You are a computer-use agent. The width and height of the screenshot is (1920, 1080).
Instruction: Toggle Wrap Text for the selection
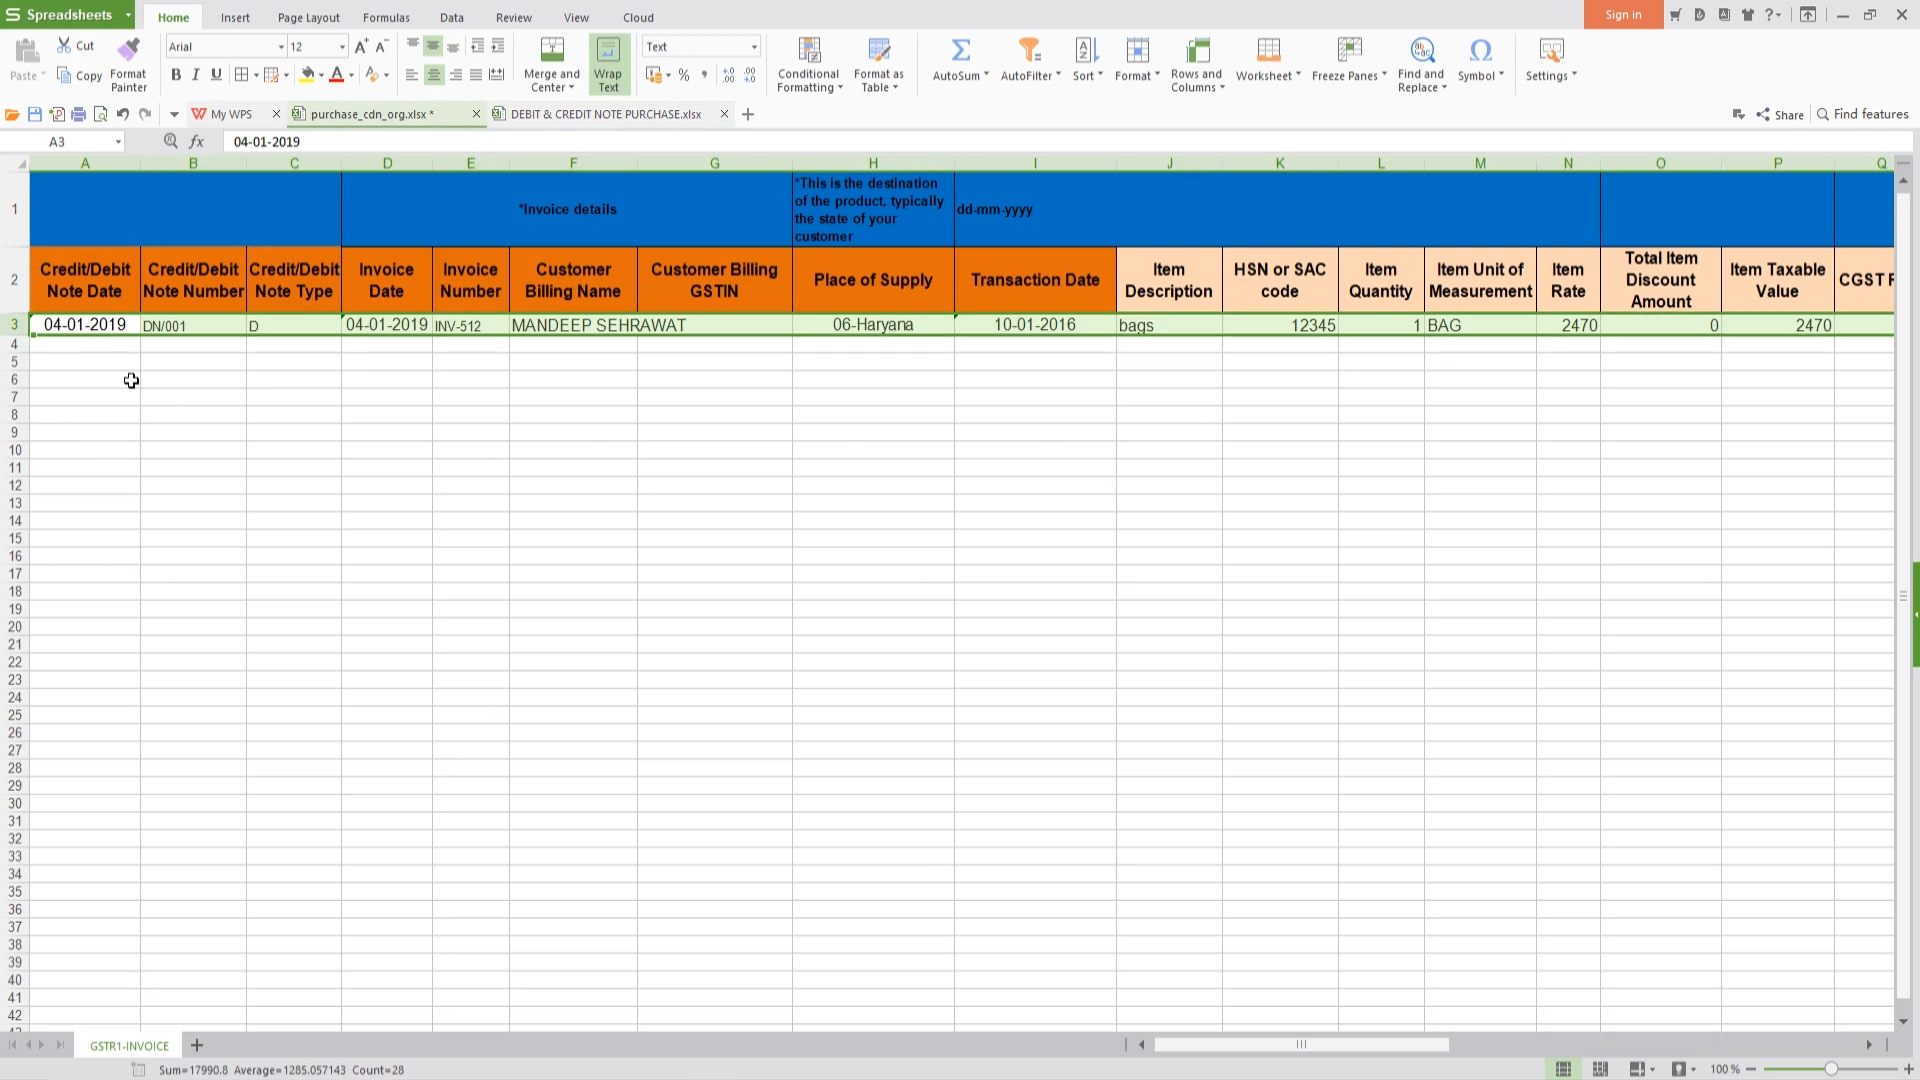coord(608,64)
